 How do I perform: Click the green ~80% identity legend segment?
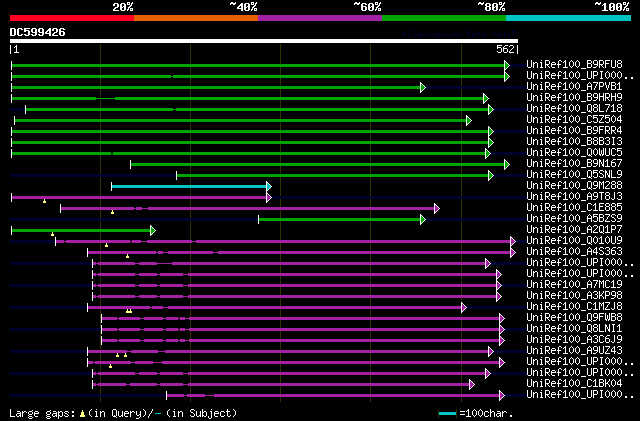pos(444,18)
